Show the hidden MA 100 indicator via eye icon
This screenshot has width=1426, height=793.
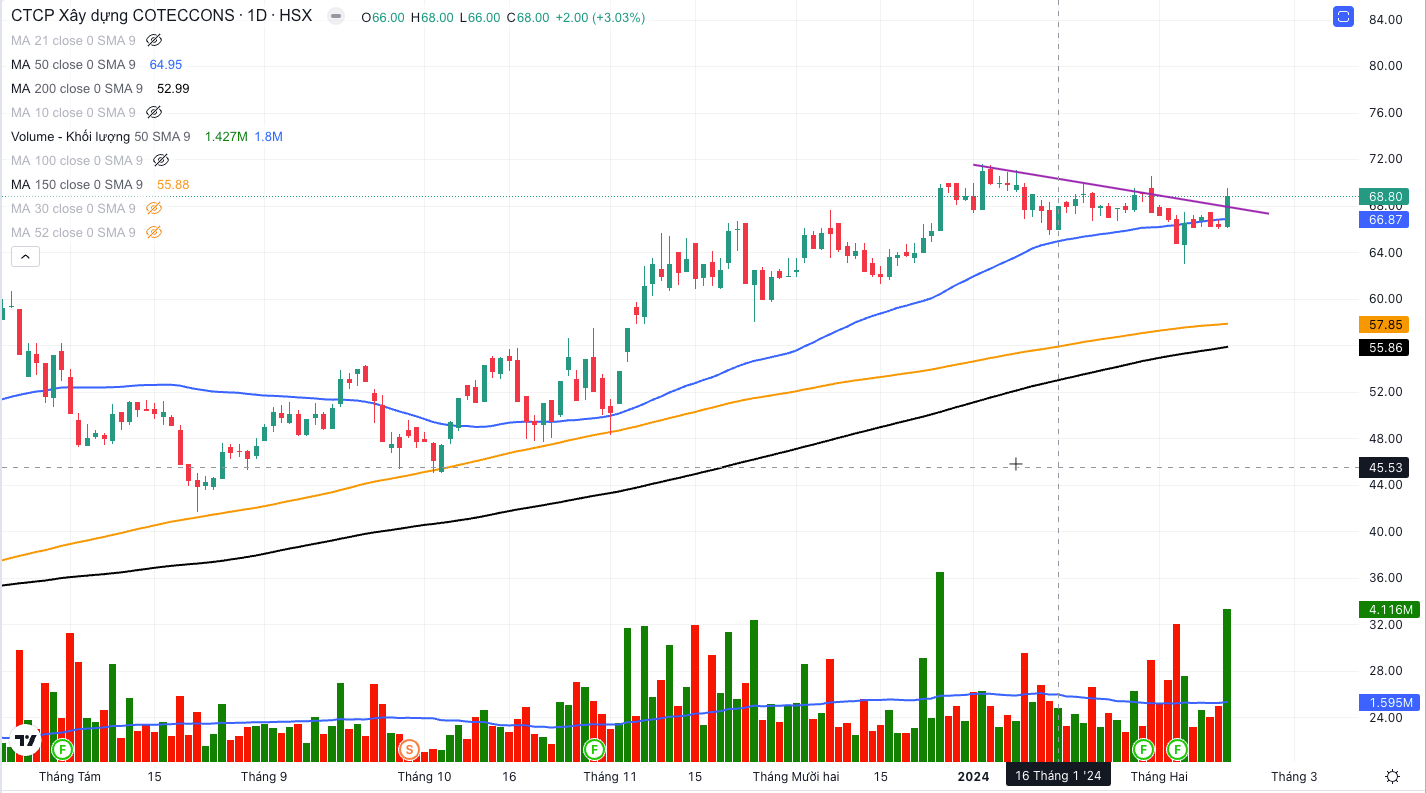click(161, 160)
